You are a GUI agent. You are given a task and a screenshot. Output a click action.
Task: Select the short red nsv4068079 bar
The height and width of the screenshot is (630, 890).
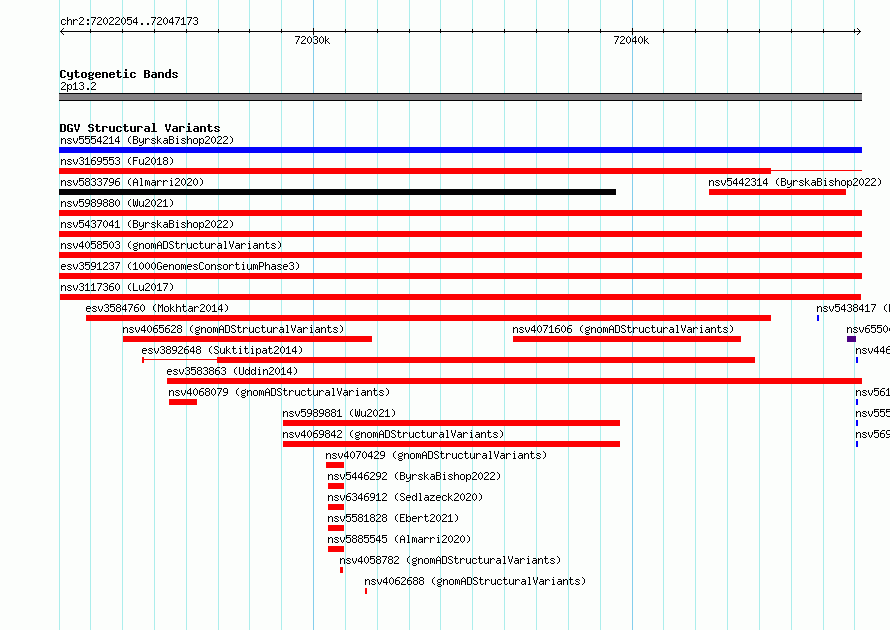[x=183, y=402]
